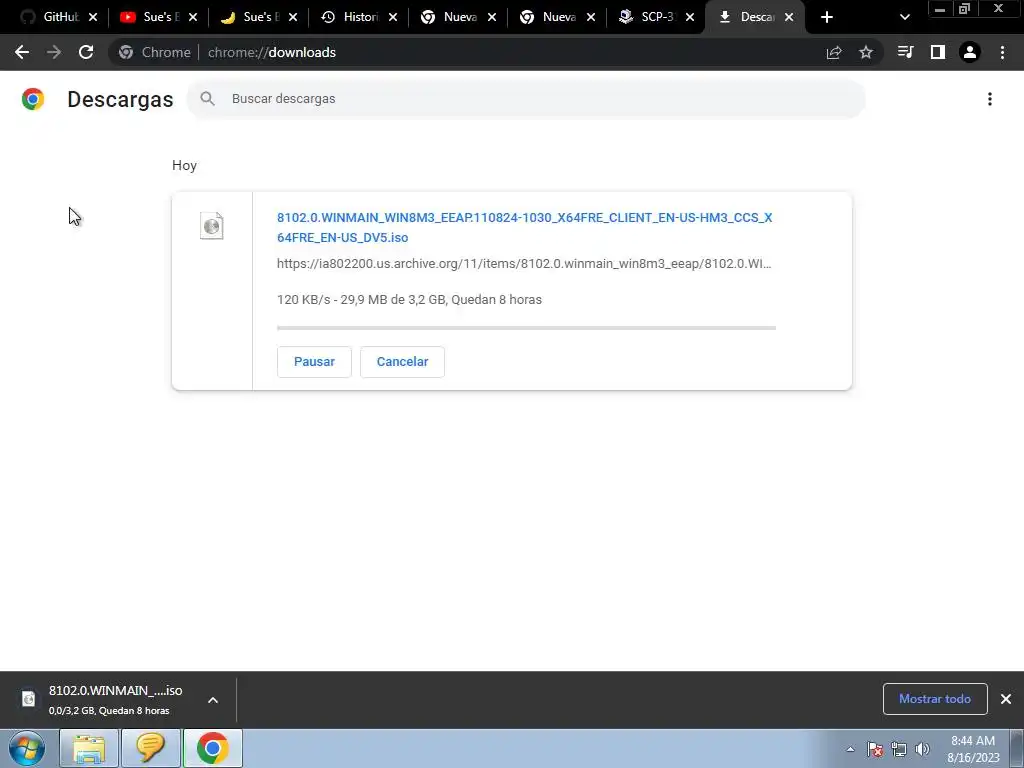Open the 8102.0.WINMAIN ISO file name link

pos(524,227)
